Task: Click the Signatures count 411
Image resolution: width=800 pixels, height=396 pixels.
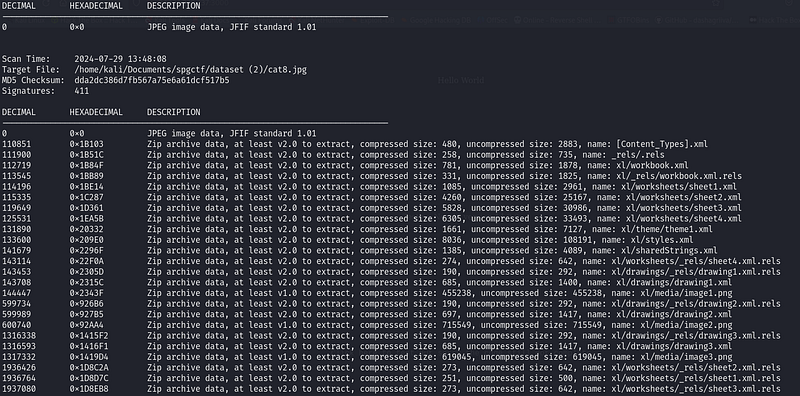Action: point(82,91)
